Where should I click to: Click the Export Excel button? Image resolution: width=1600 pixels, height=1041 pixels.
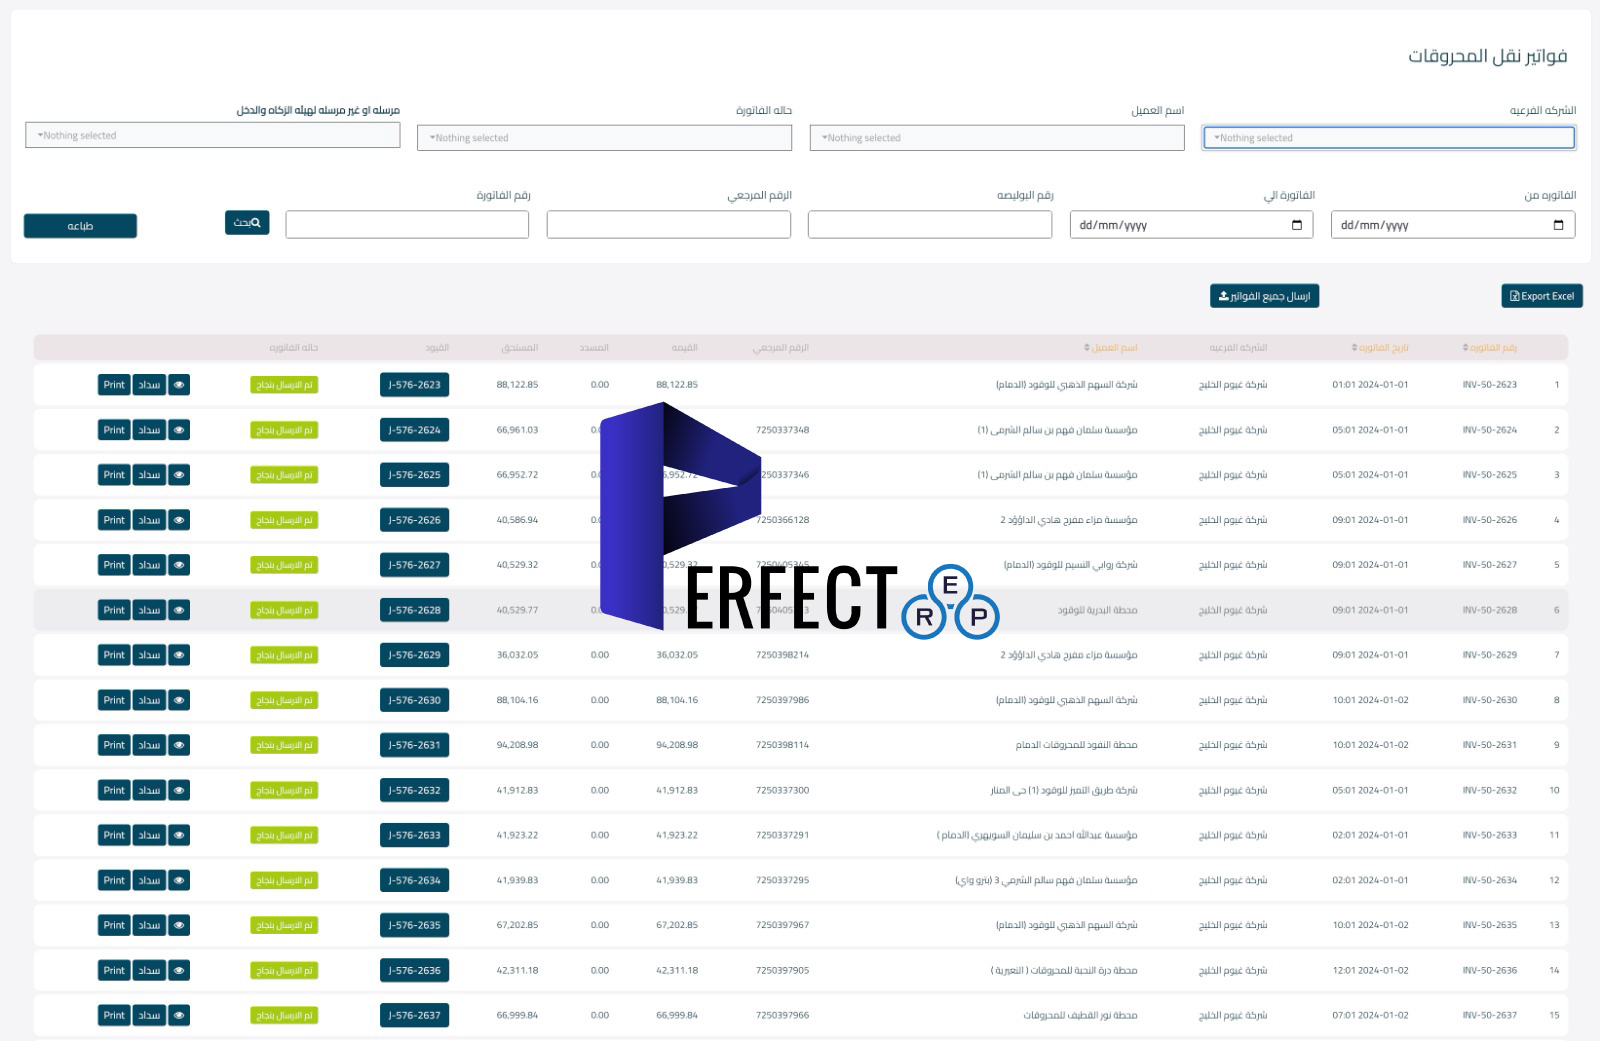click(1542, 296)
